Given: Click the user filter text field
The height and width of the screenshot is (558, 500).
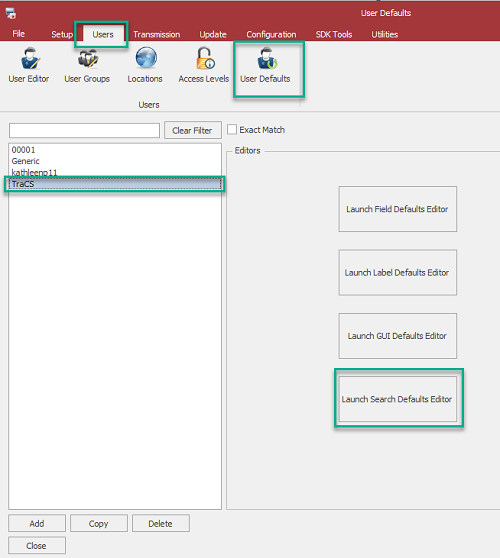Looking at the screenshot, I should pos(84,130).
